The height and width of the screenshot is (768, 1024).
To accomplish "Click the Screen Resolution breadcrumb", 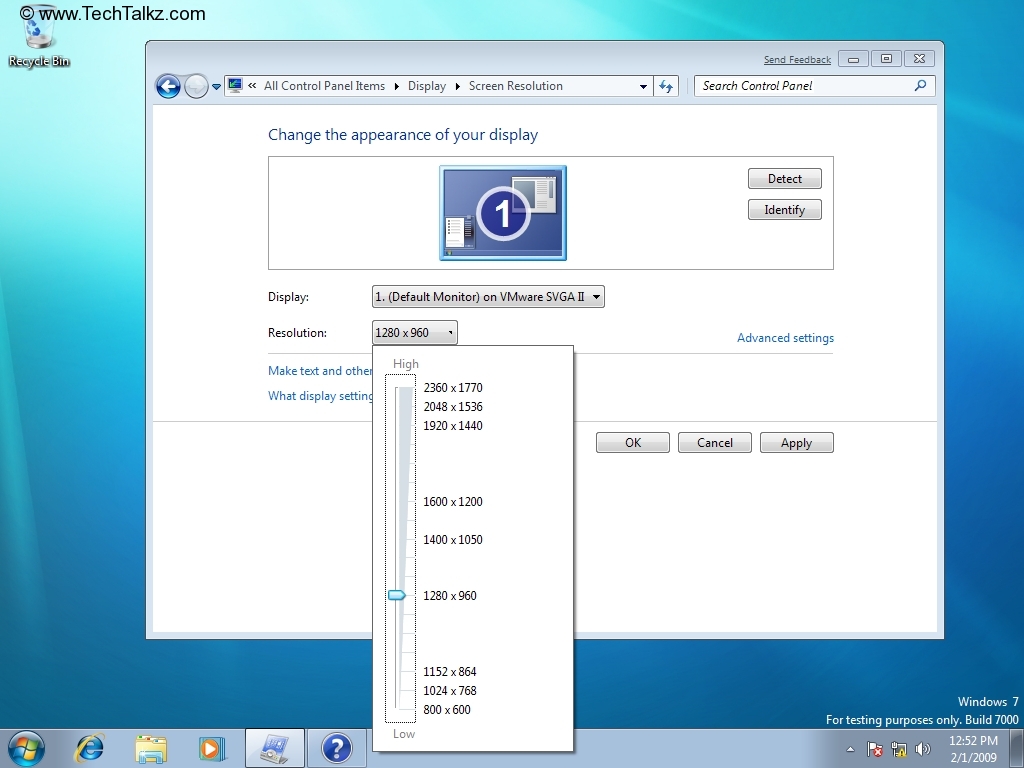I will point(515,86).
